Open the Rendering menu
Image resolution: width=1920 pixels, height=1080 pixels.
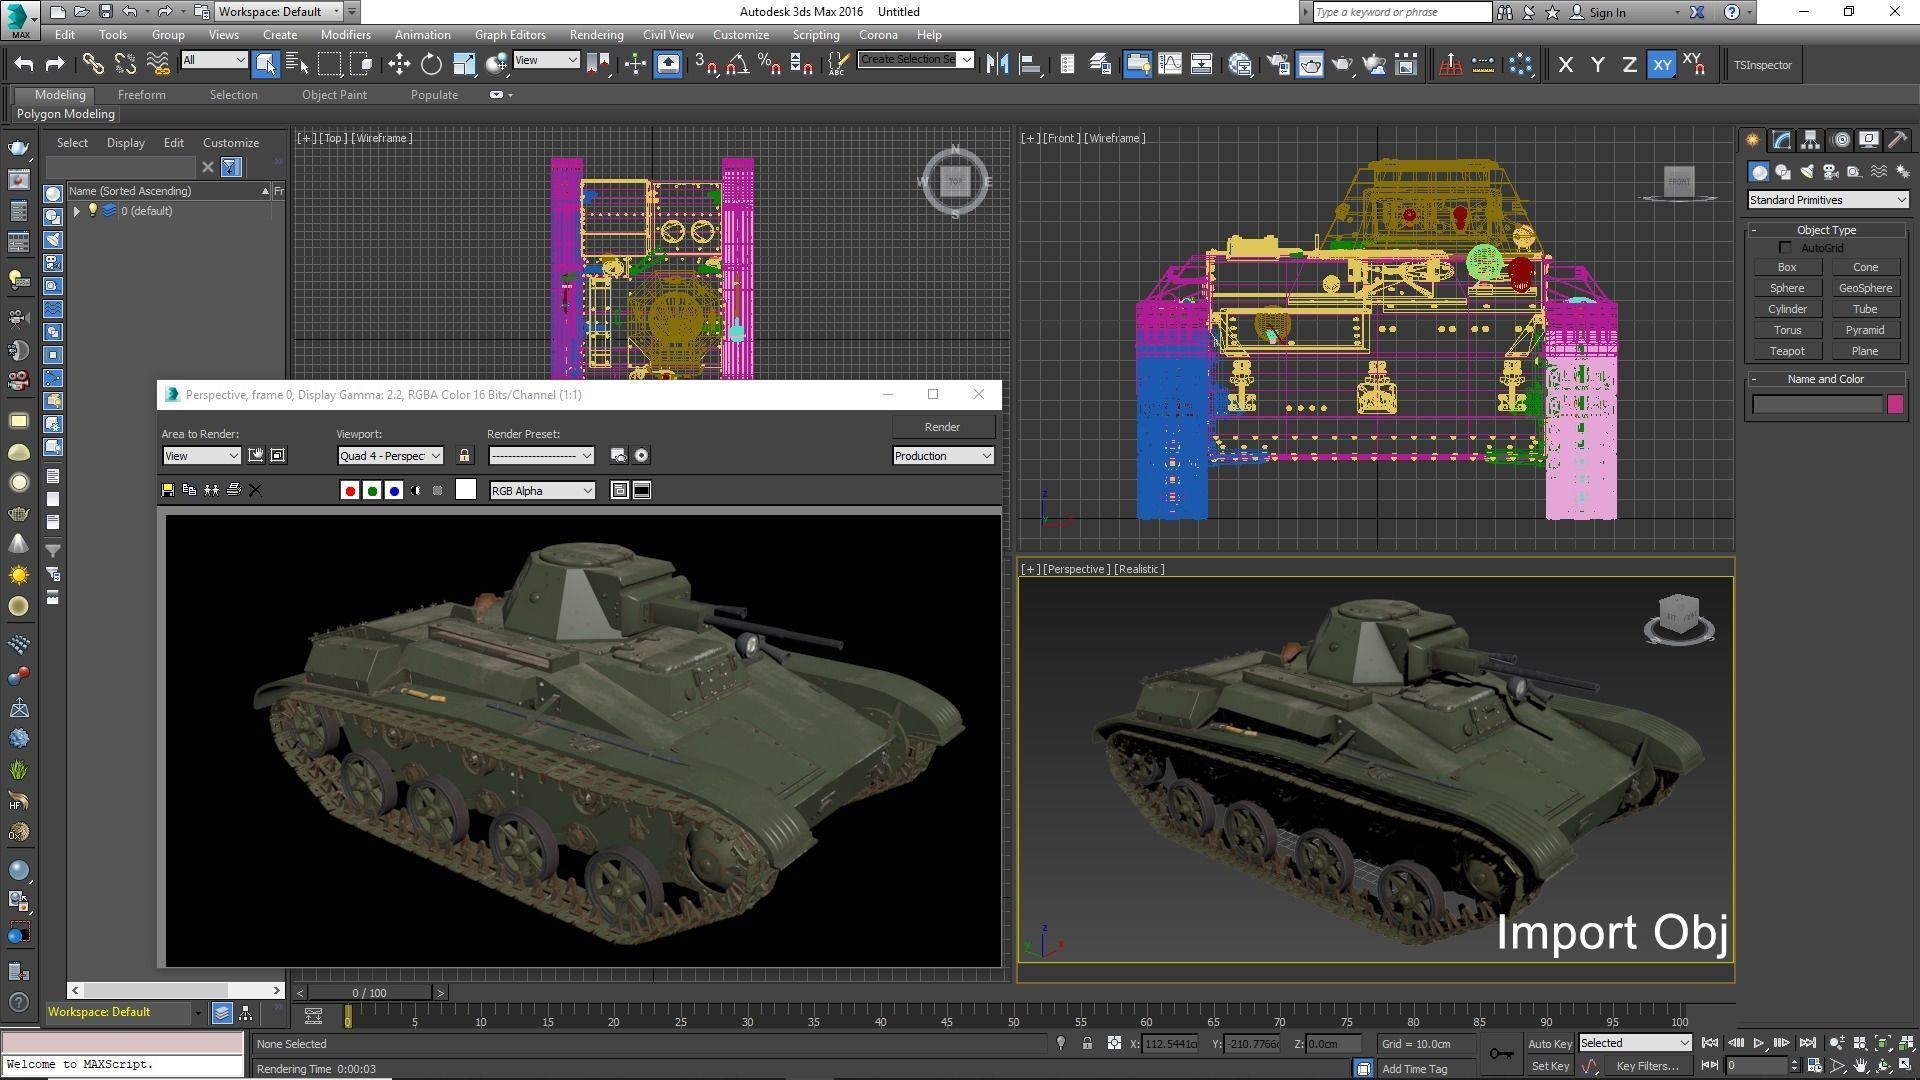(596, 35)
